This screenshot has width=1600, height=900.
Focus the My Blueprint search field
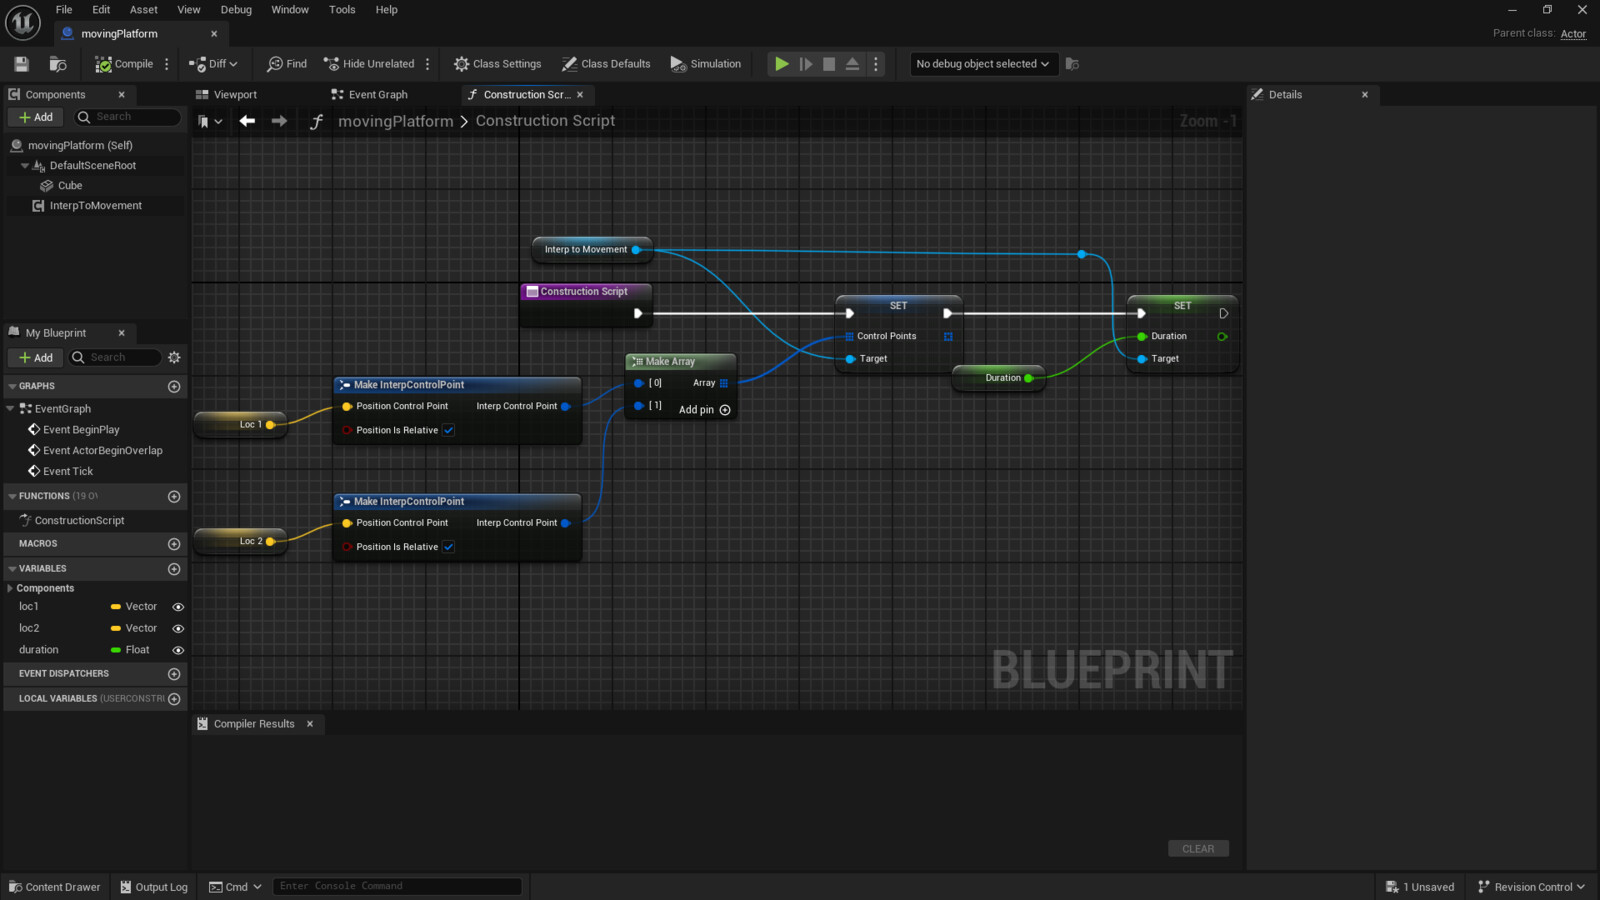tap(115, 358)
